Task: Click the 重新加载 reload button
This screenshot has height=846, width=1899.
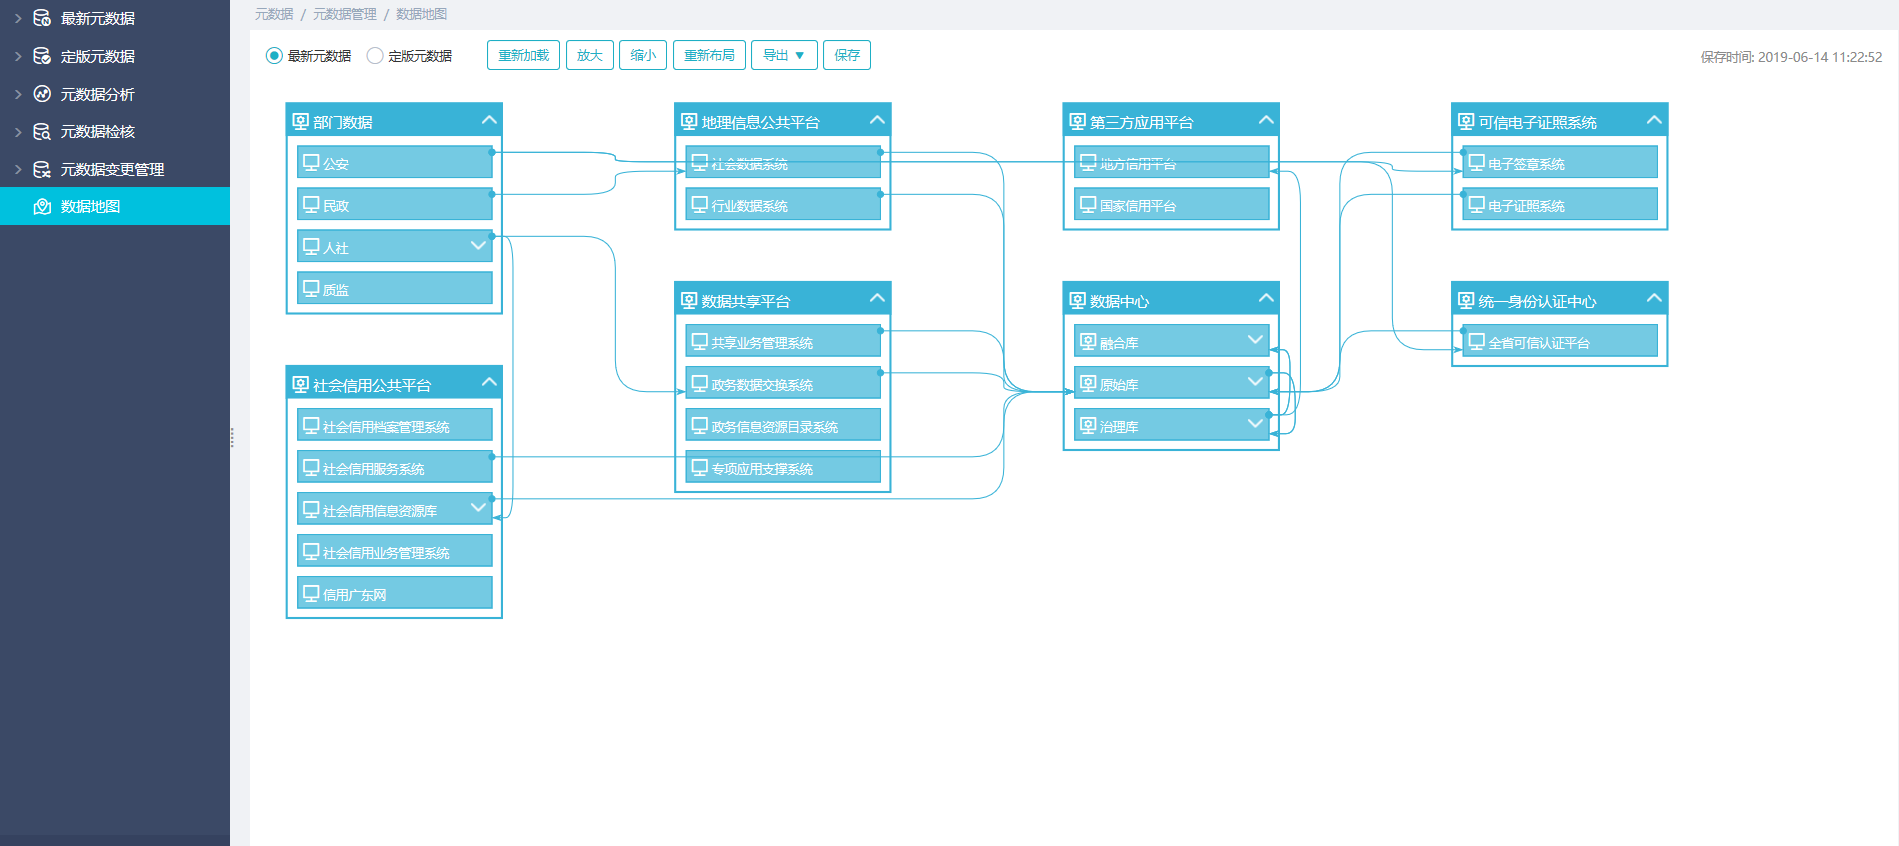Action: [x=523, y=56]
